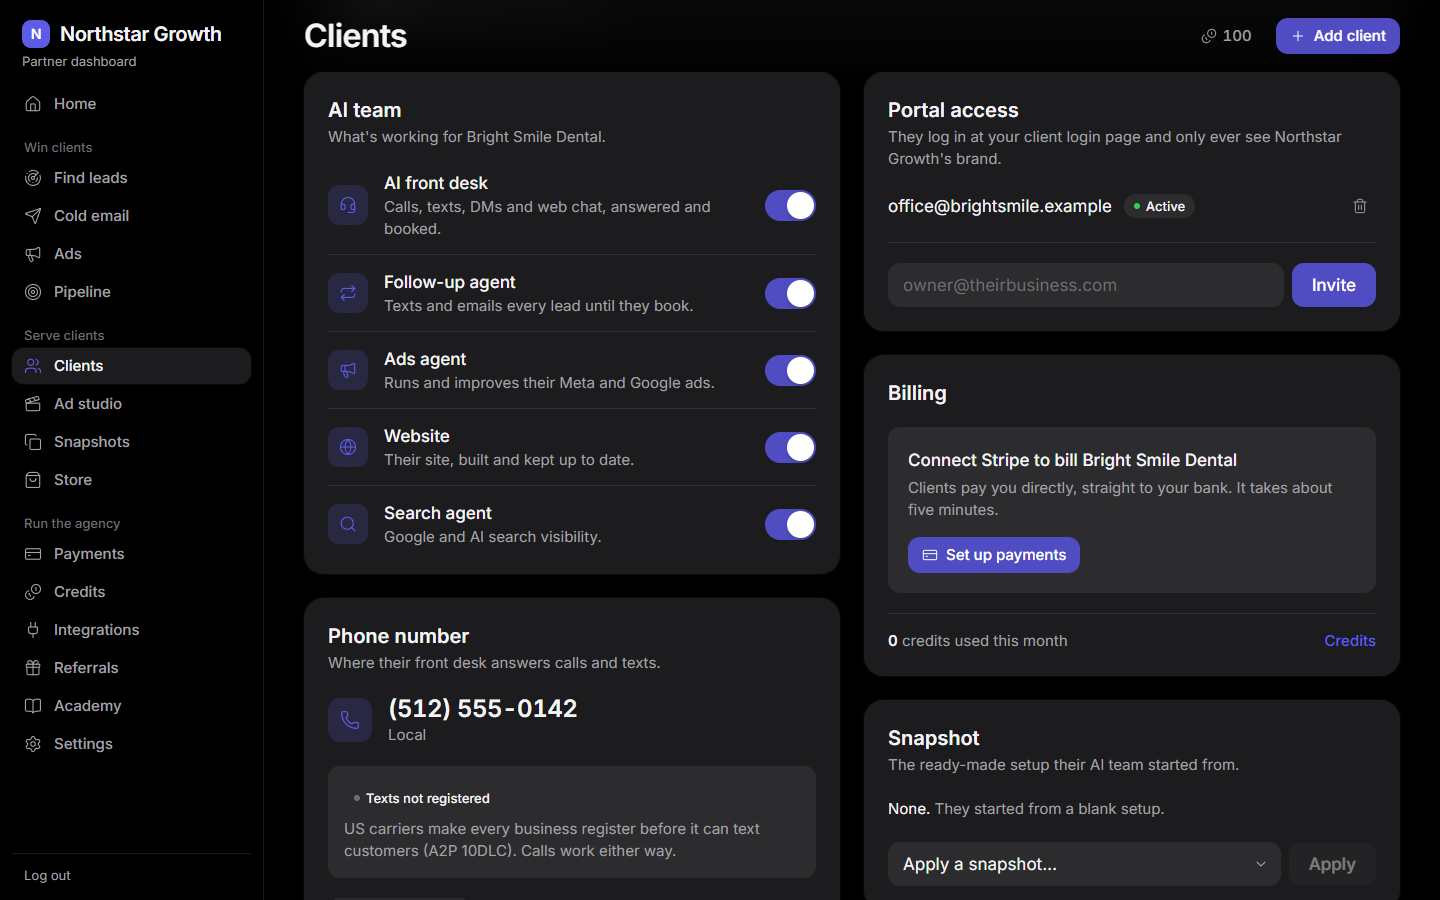The image size is (1440, 900).
Task: Click the Ads megaphone icon in sidebar
Action: [33, 254]
